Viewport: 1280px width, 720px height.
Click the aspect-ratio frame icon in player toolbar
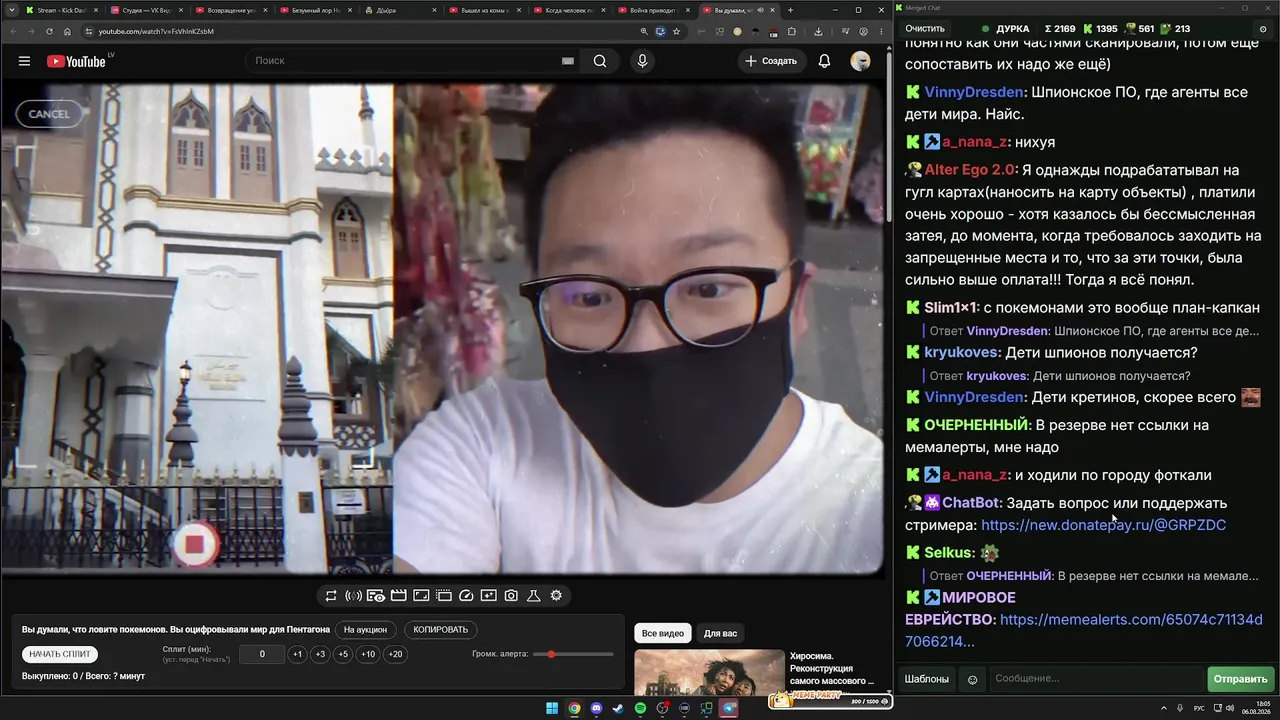[x=421, y=596]
